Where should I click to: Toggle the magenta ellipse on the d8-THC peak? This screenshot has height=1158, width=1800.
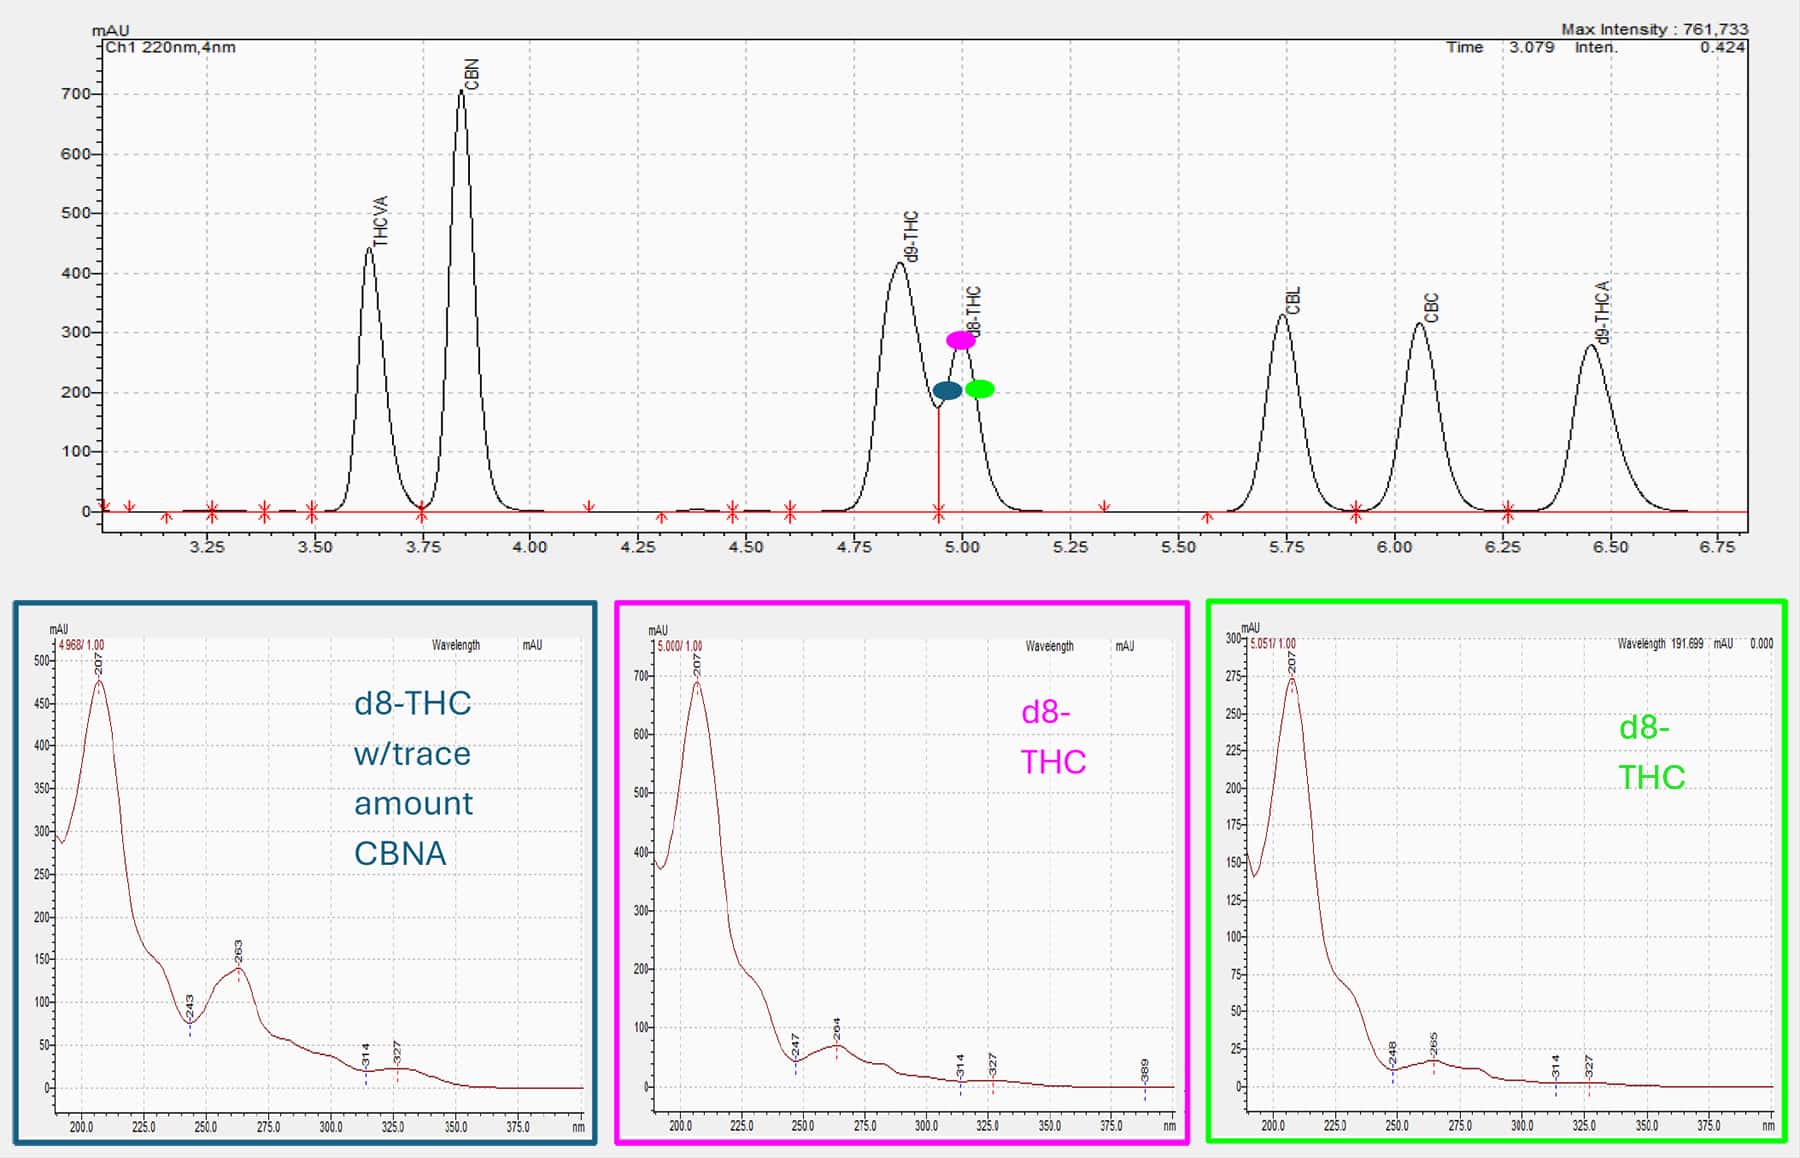coord(962,341)
